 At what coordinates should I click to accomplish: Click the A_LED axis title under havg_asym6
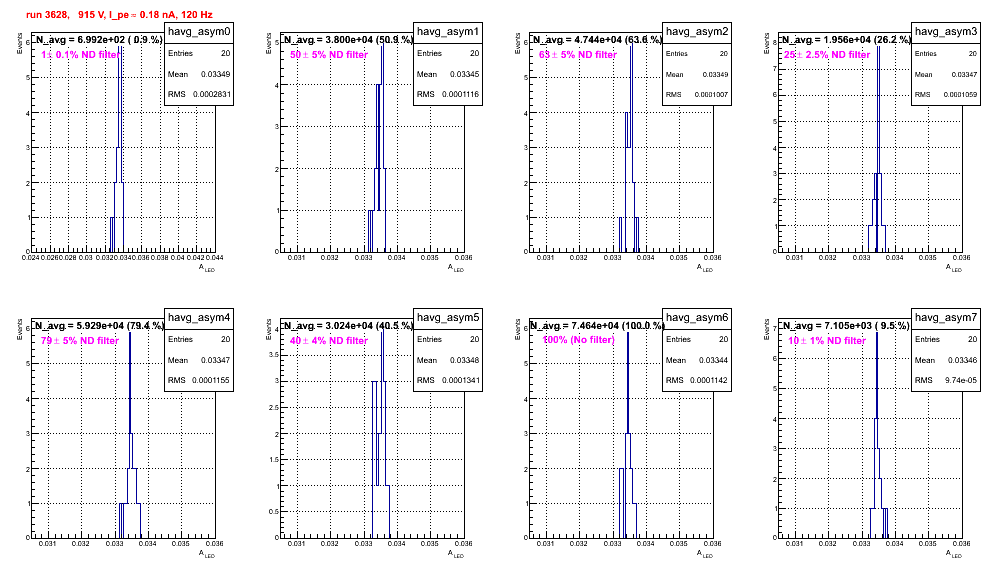(705, 554)
